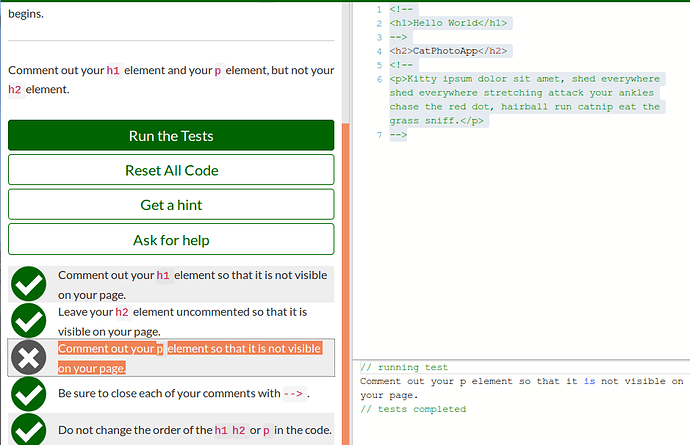Click the <h2>CatPhotoApp</h2> code line
This screenshot has width=690, height=445.
[448, 51]
